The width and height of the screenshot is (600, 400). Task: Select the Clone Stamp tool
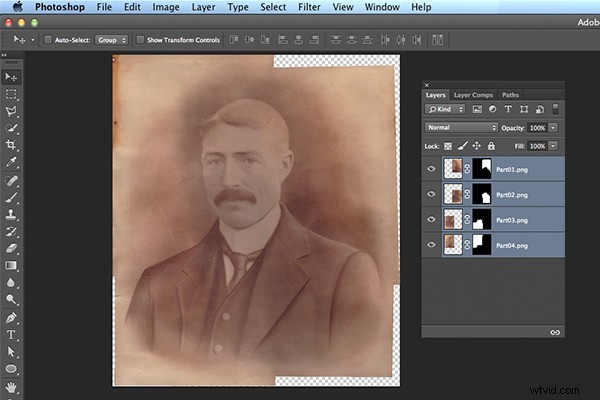(x=12, y=214)
